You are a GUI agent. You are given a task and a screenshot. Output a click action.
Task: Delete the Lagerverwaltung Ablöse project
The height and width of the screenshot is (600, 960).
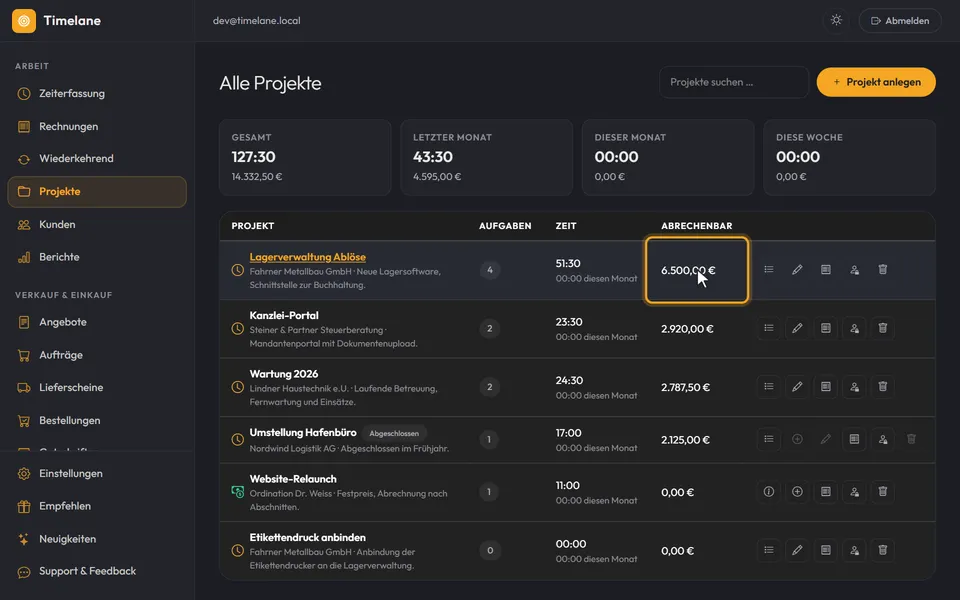coord(882,269)
